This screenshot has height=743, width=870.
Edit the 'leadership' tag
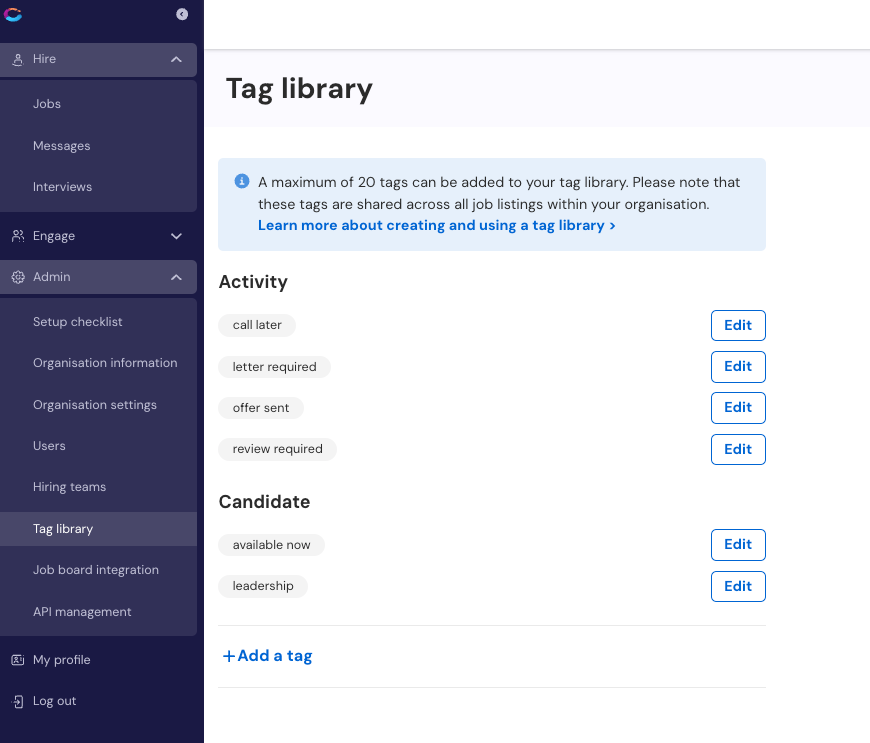tap(738, 587)
